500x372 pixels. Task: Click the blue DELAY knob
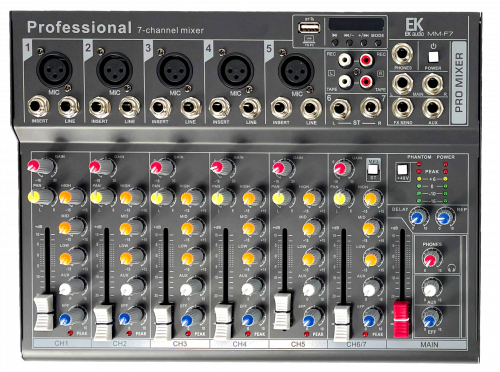tap(419, 217)
